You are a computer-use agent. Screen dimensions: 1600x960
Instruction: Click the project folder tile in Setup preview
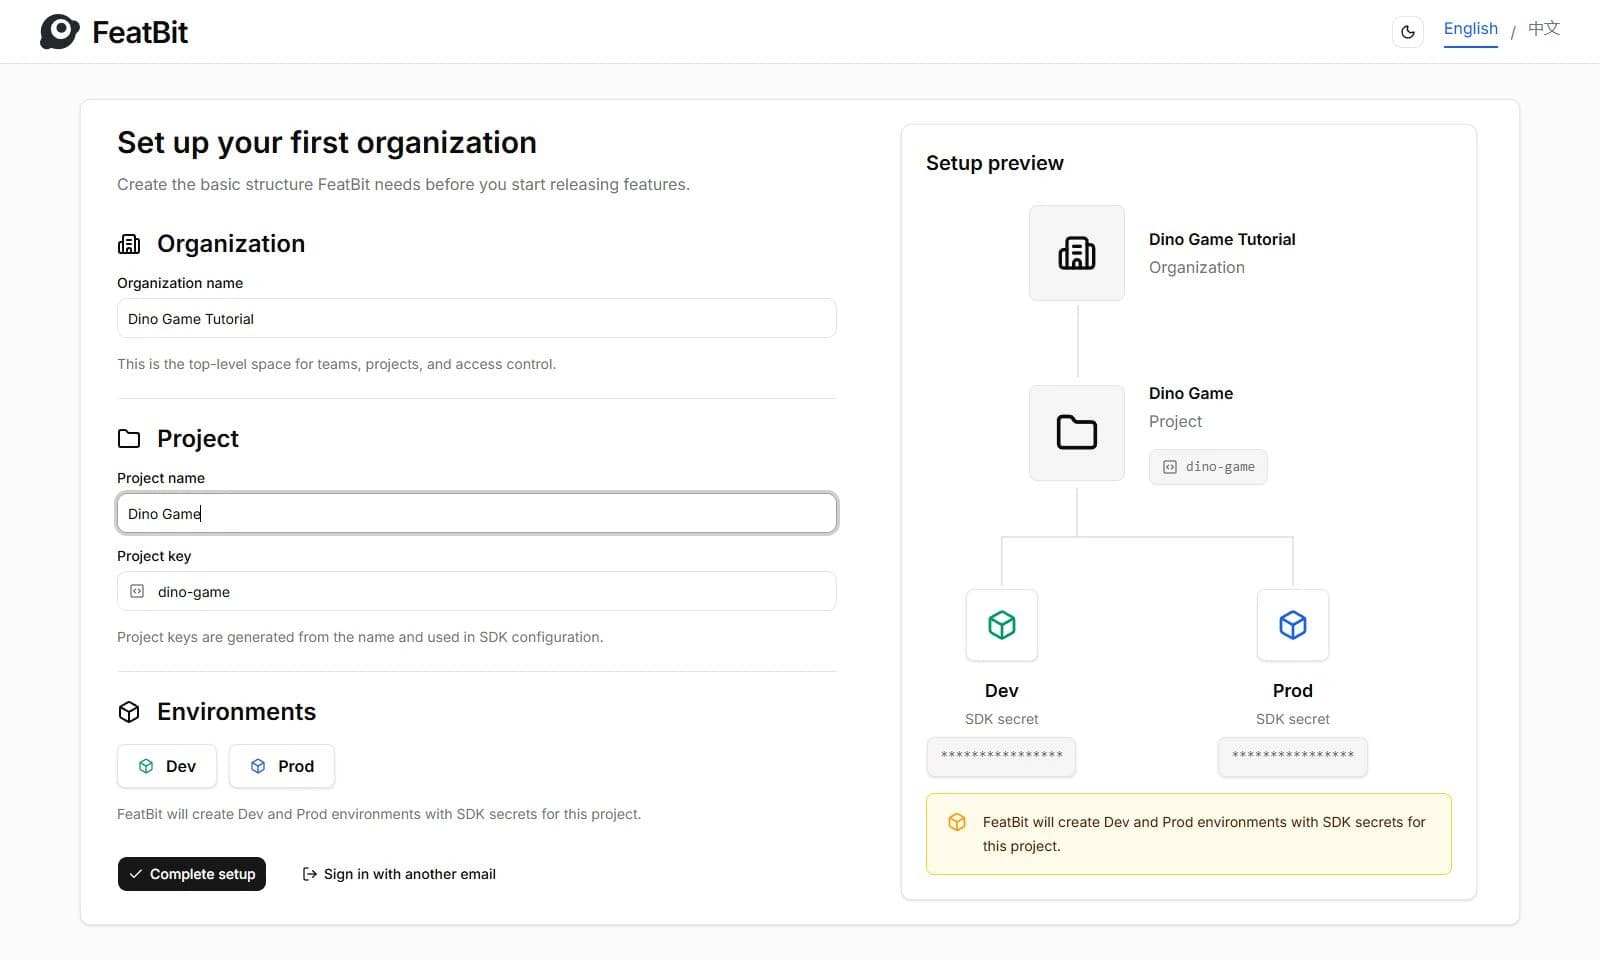click(x=1077, y=433)
